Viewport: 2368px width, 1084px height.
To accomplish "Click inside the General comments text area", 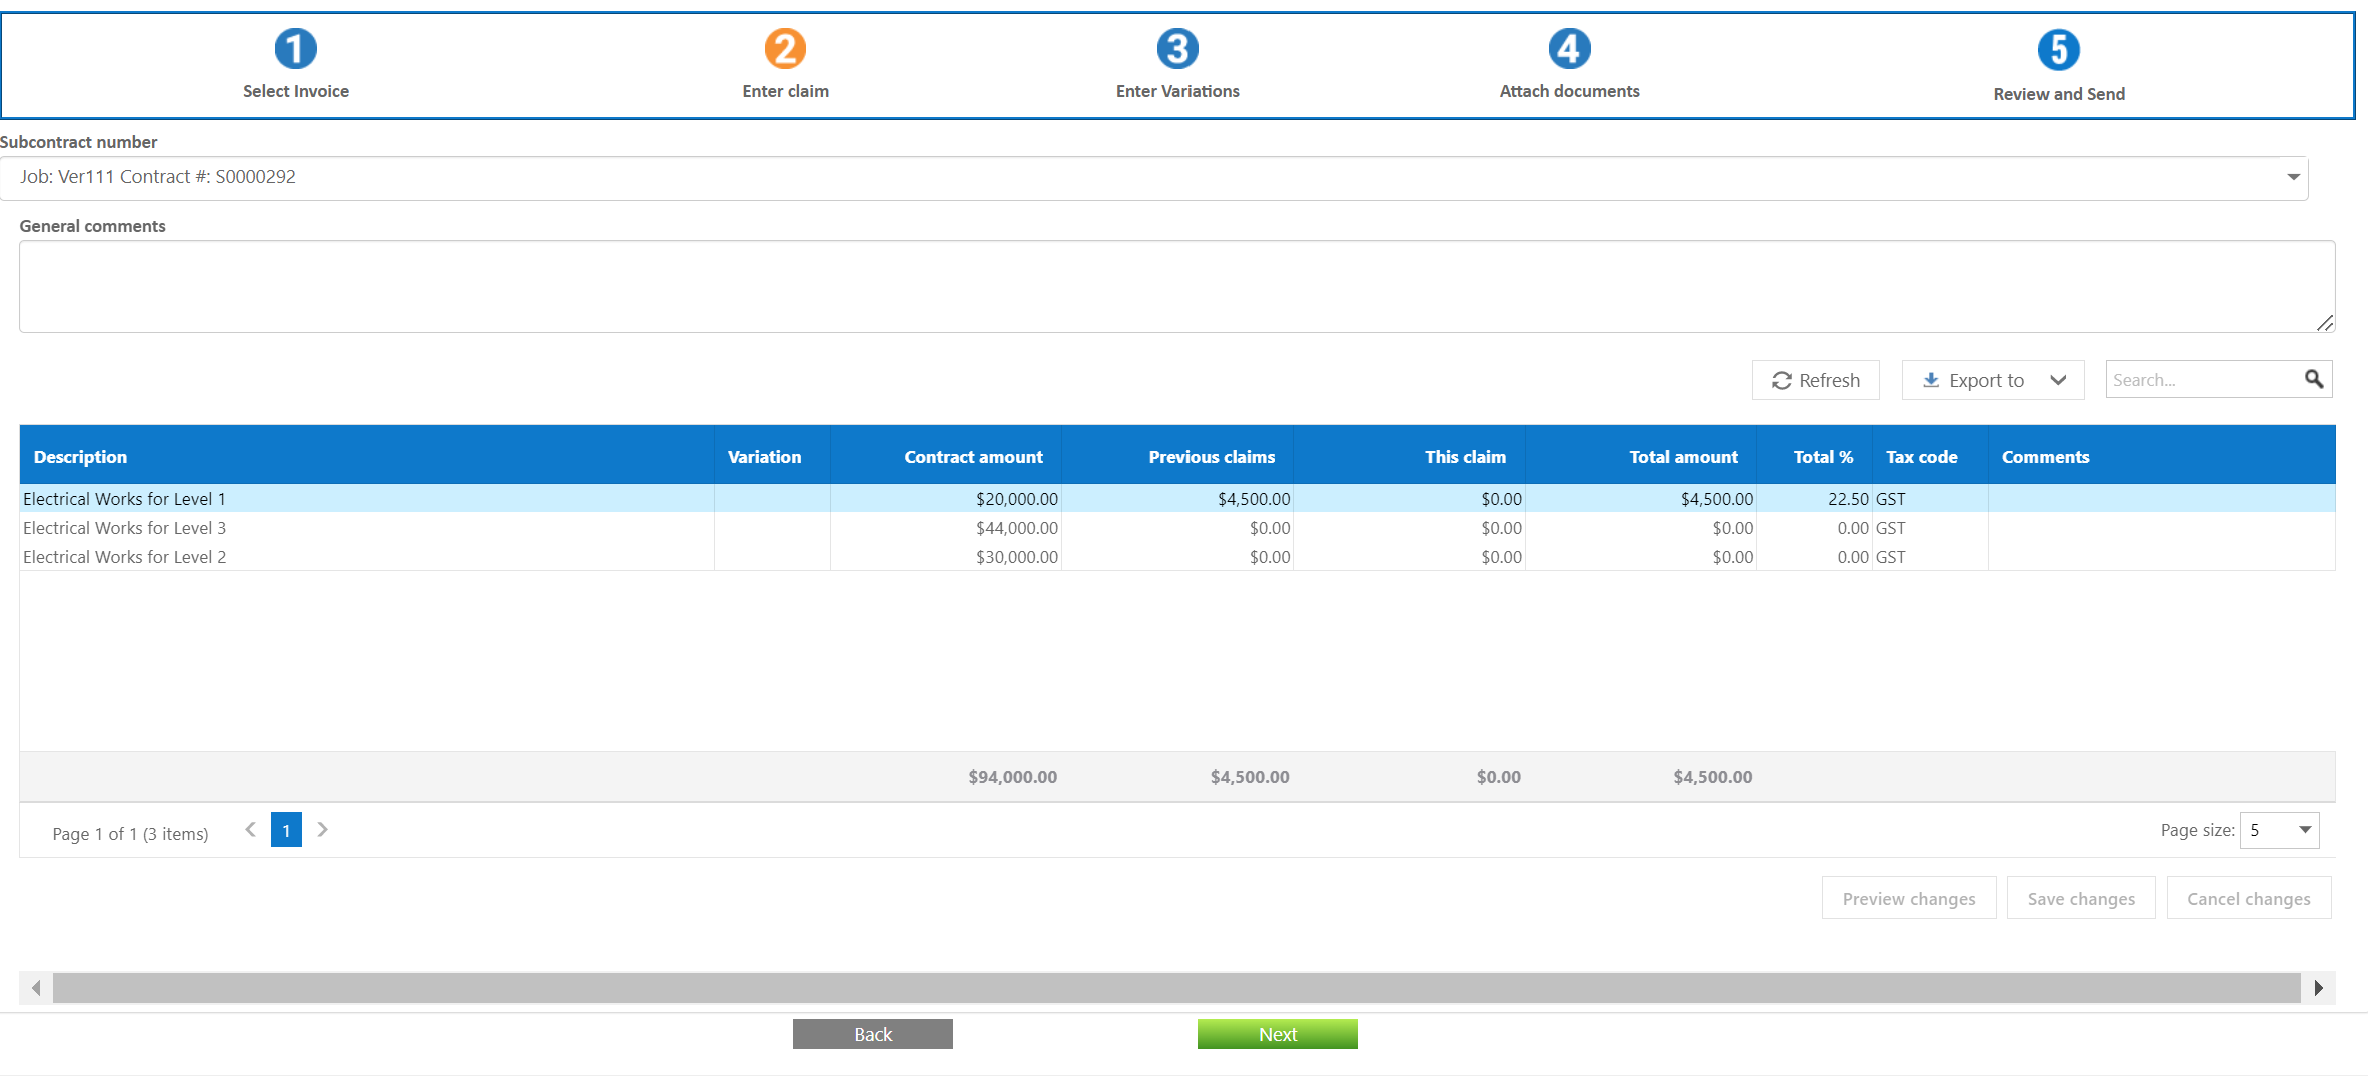I will pos(1176,286).
